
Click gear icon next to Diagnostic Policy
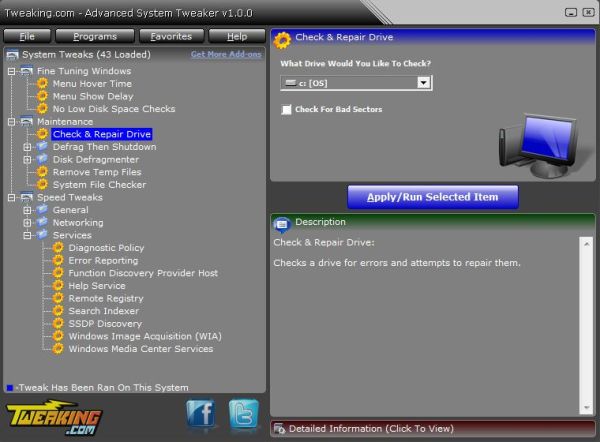(58, 248)
